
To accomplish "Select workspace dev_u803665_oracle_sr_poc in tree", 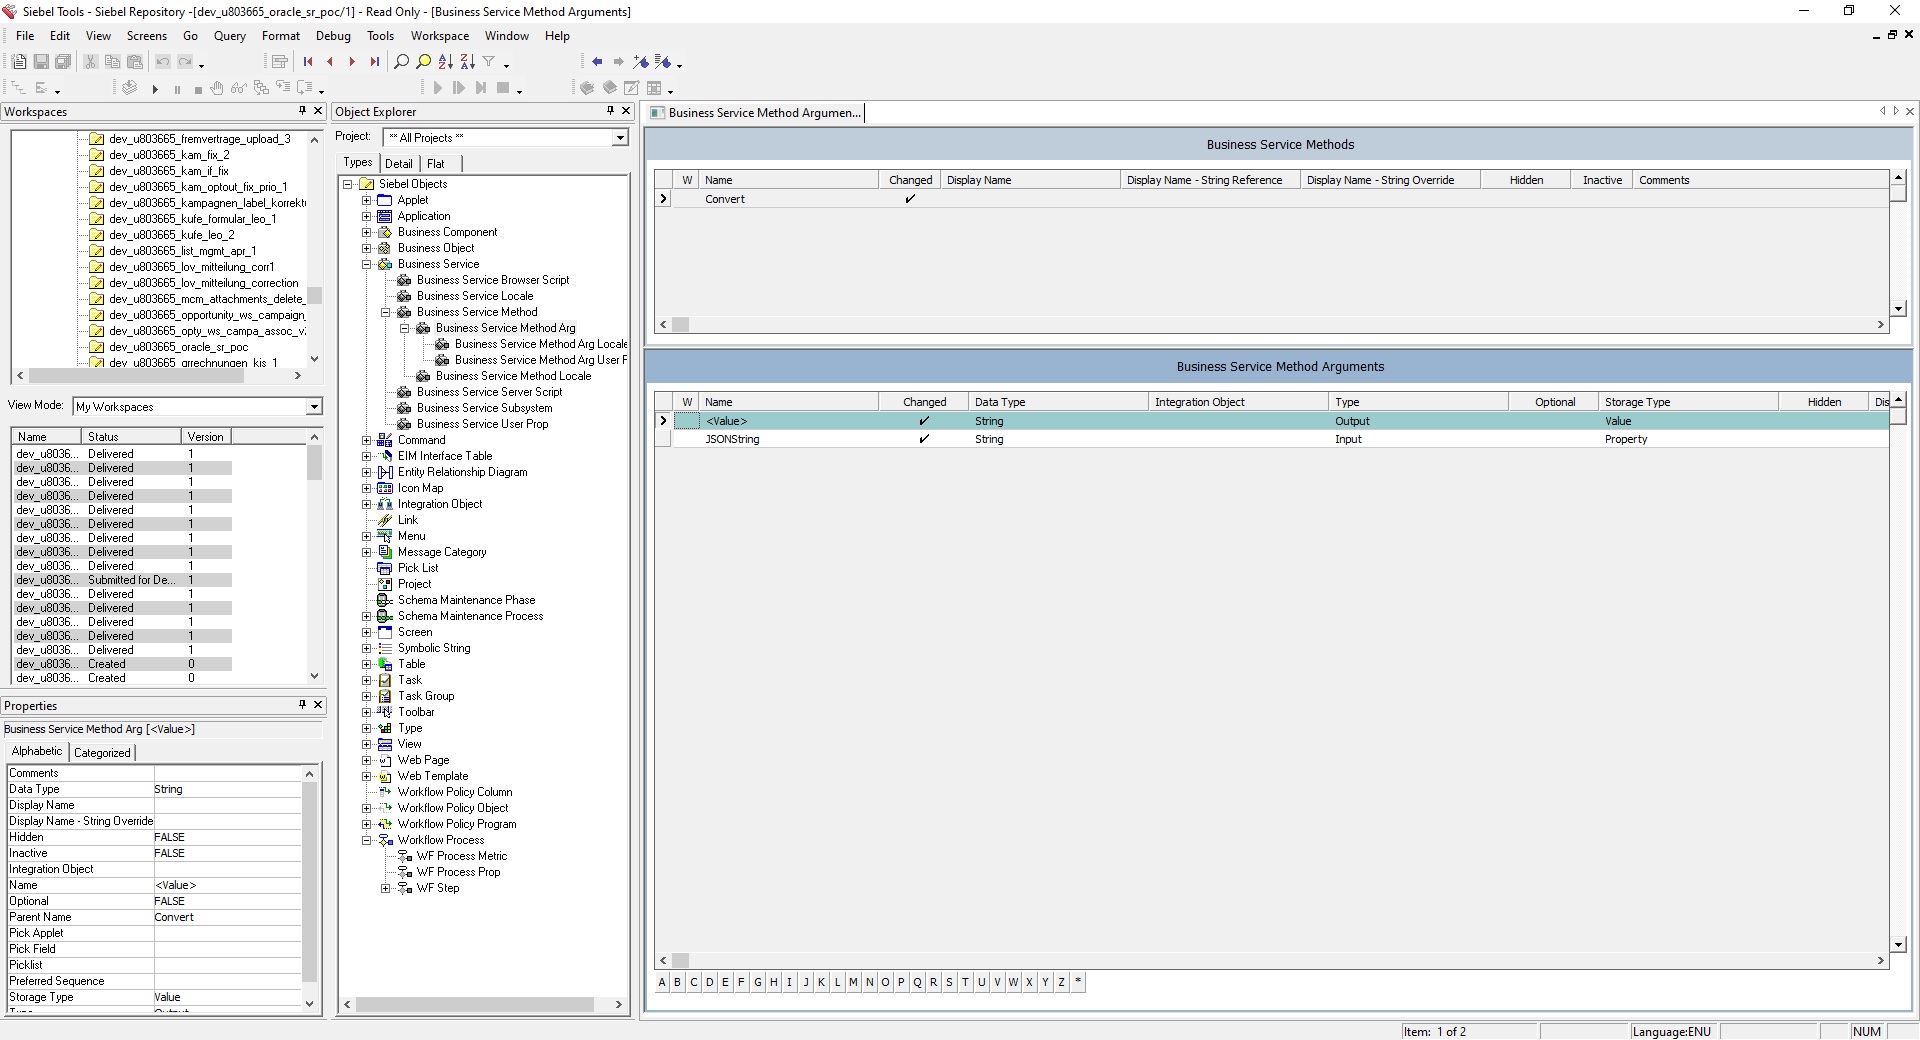I will pyautogui.click(x=178, y=347).
